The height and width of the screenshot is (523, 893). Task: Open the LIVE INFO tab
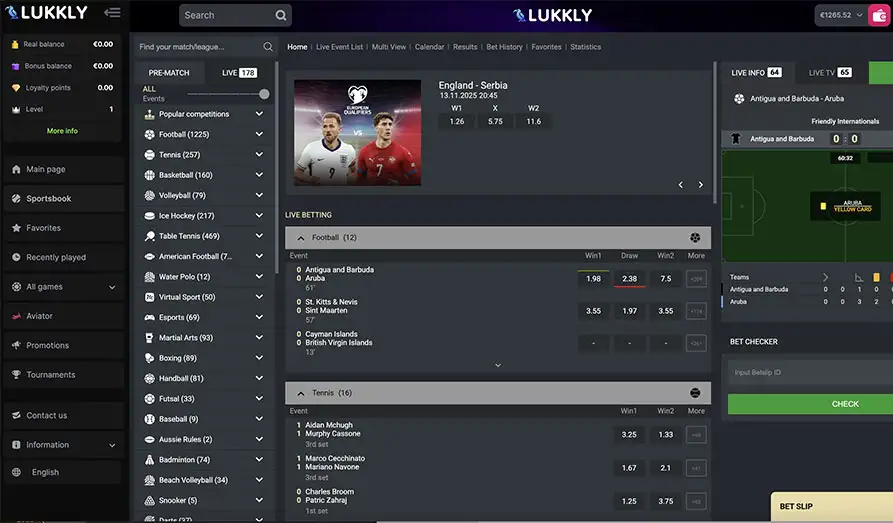(x=757, y=73)
